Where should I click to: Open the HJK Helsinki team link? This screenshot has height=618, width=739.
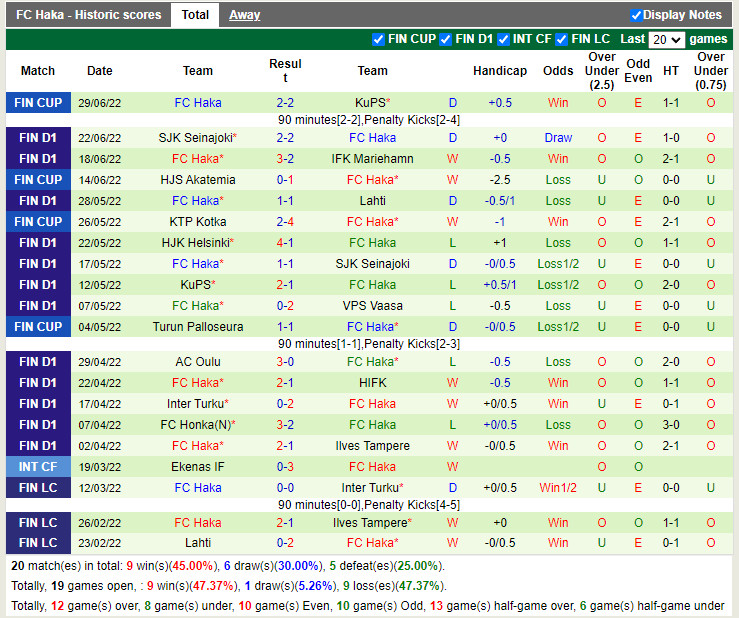[195, 243]
